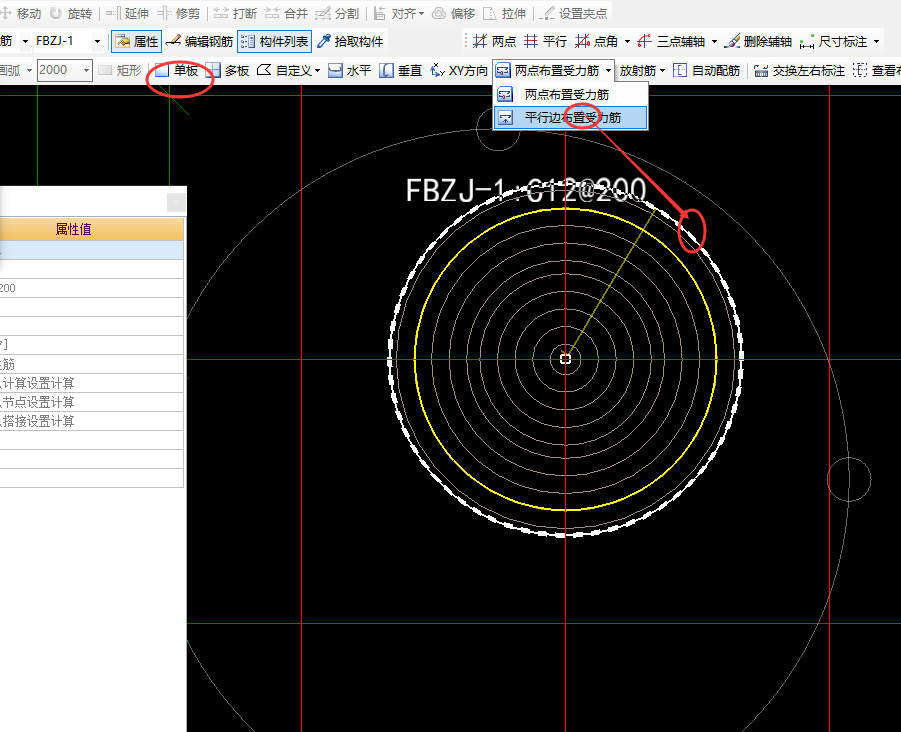Select the 搭接设置计算 property row
Image resolution: width=901 pixels, height=732 pixels.
[x=91, y=421]
